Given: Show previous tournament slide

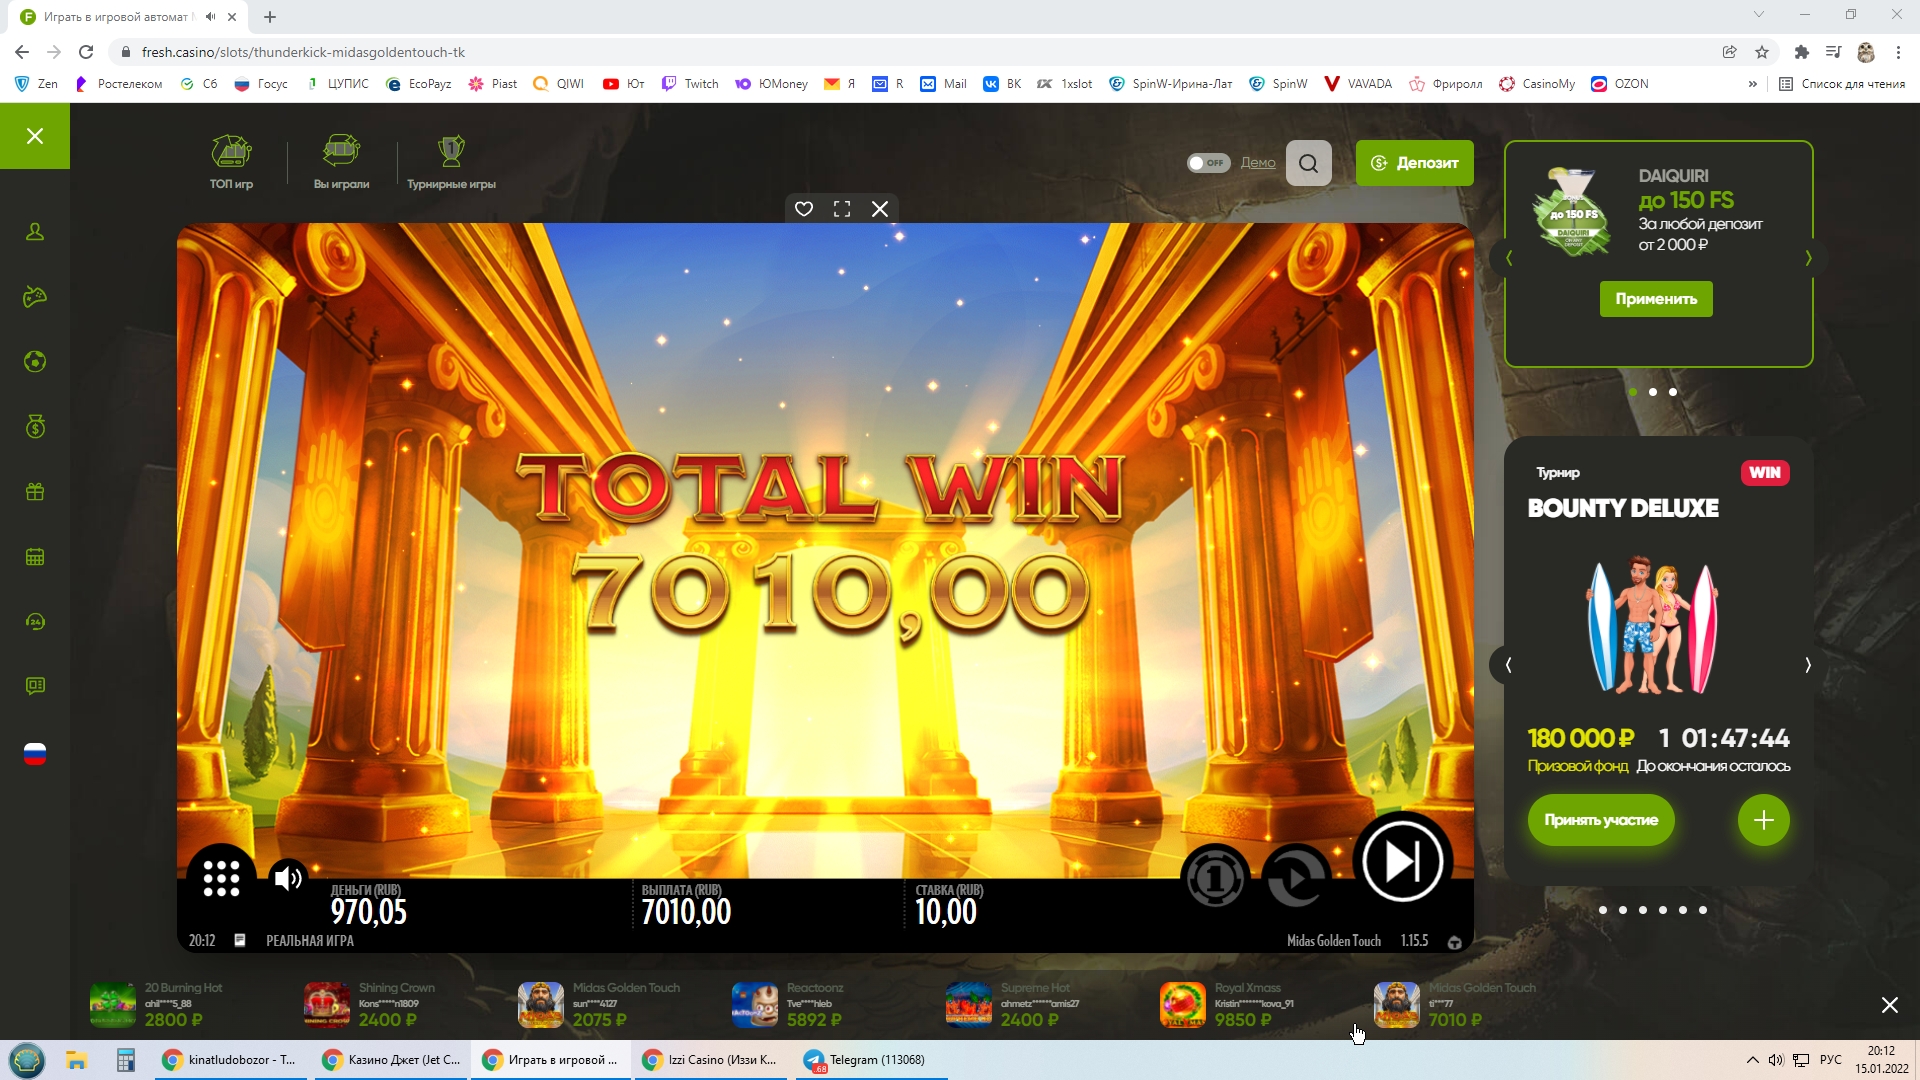Looking at the screenshot, I should 1508,665.
